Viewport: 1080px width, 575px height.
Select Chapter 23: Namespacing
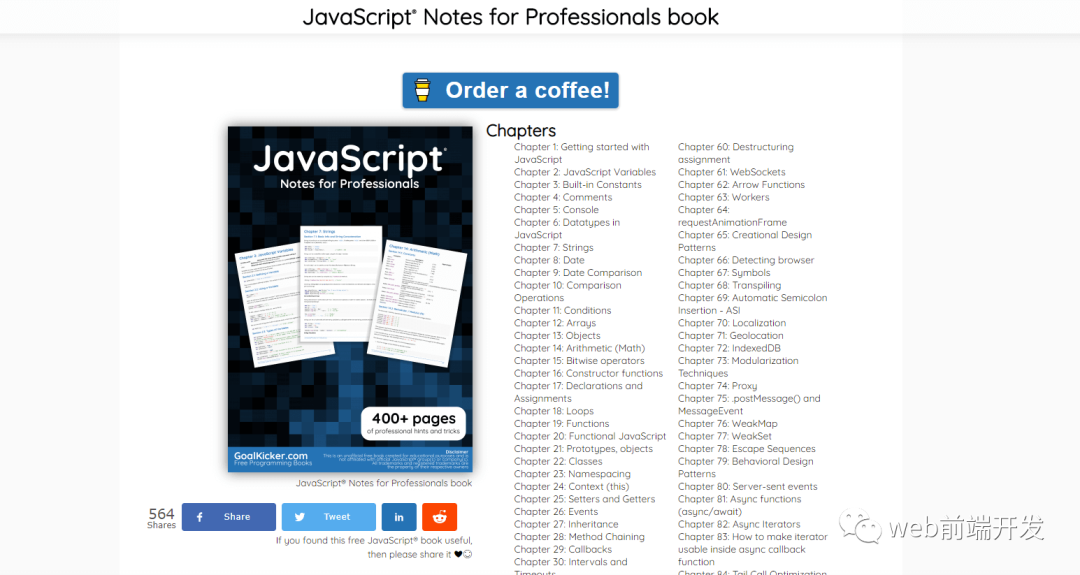[x=572, y=474]
